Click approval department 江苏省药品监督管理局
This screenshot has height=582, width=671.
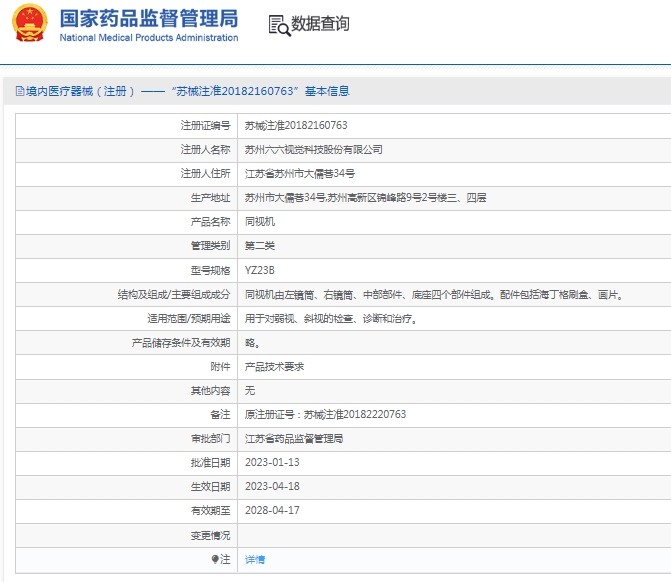point(294,438)
